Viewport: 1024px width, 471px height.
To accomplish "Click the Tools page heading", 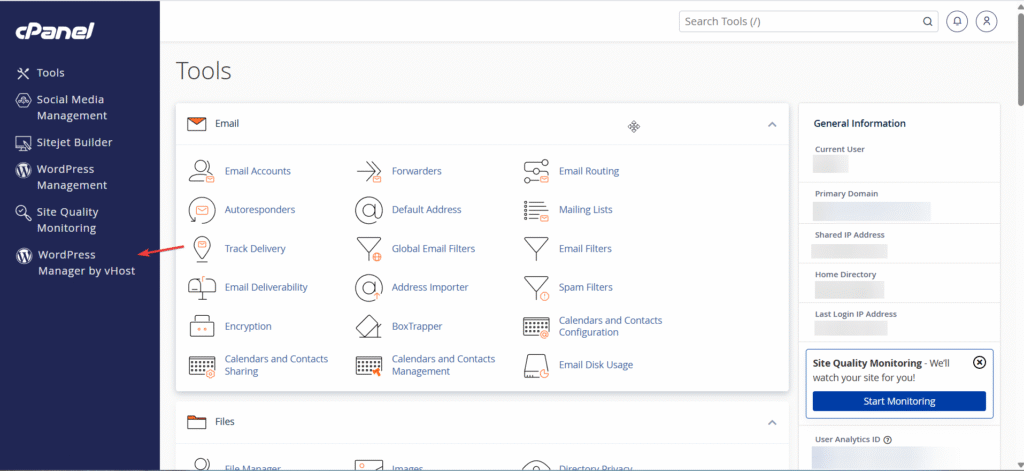I will pos(204,71).
